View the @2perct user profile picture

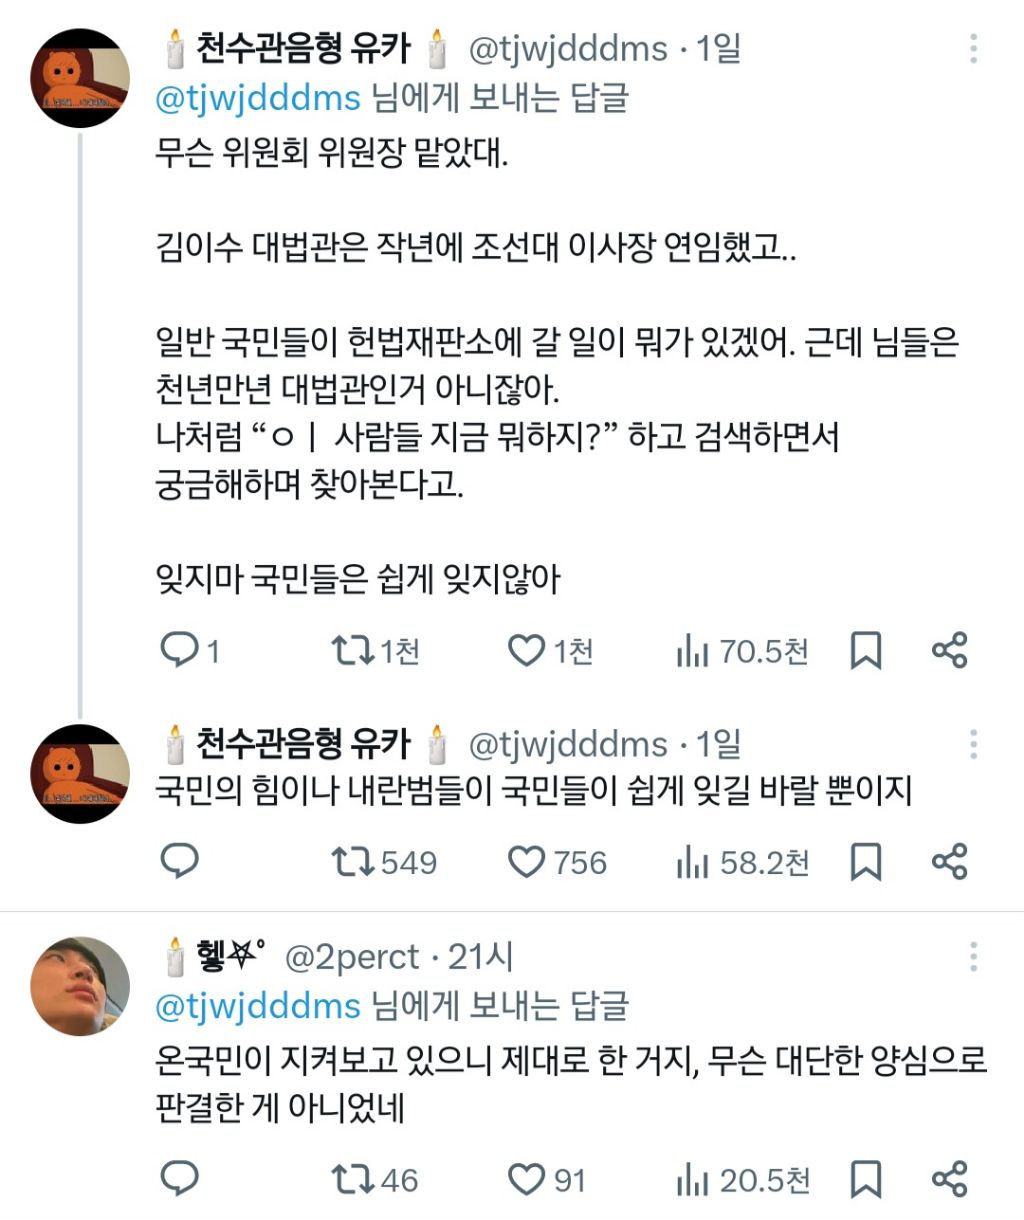[x=81, y=987]
